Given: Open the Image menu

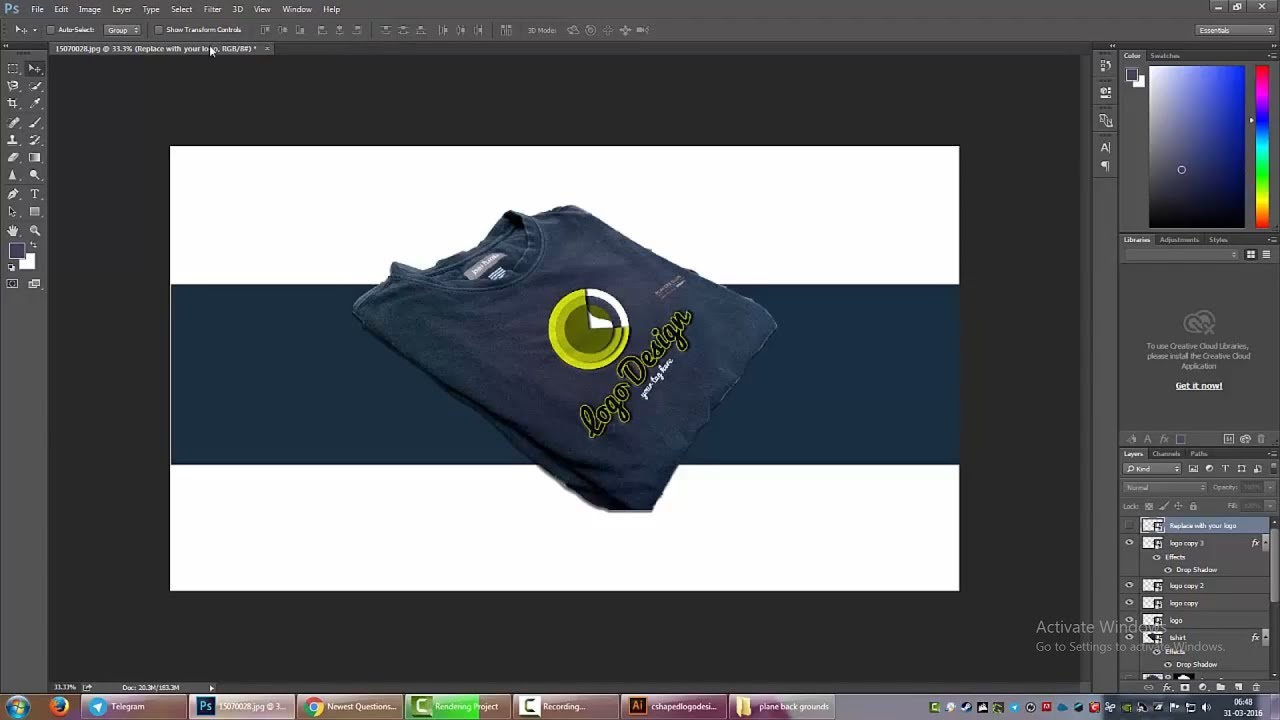Looking at the screenshot, I should click(x=90, y=9).
